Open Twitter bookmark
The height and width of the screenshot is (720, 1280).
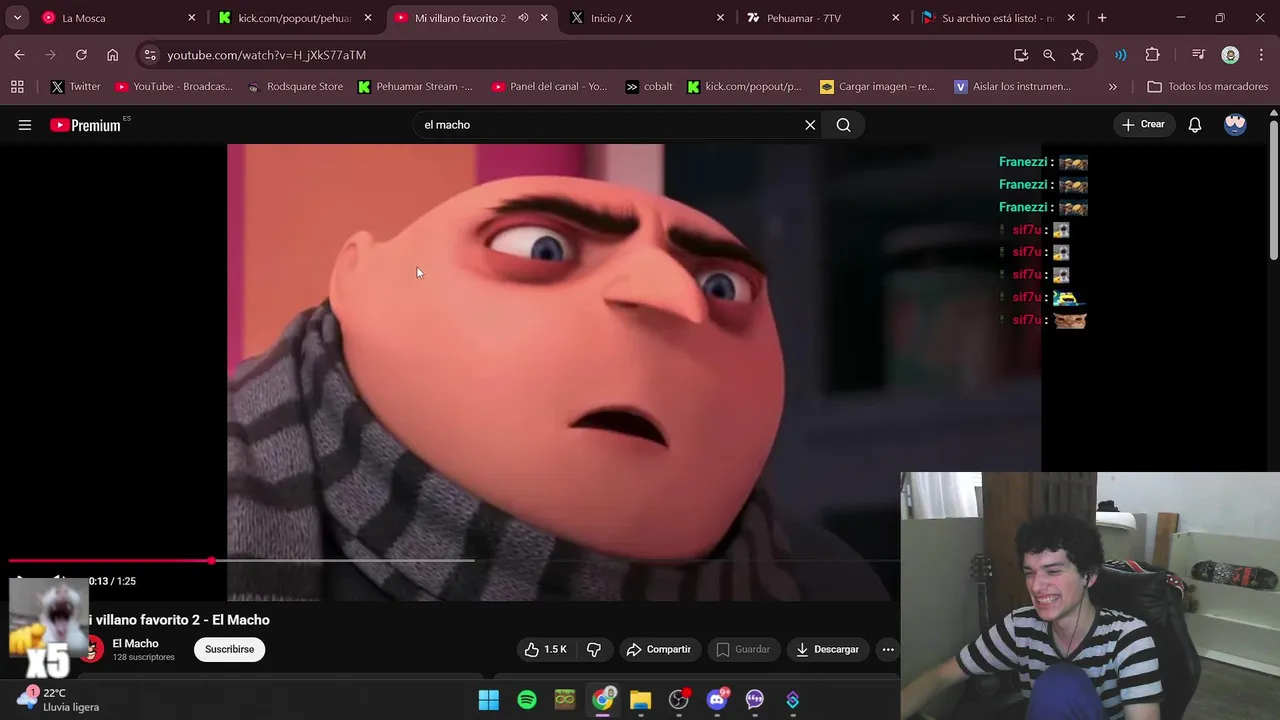[76, 87]
